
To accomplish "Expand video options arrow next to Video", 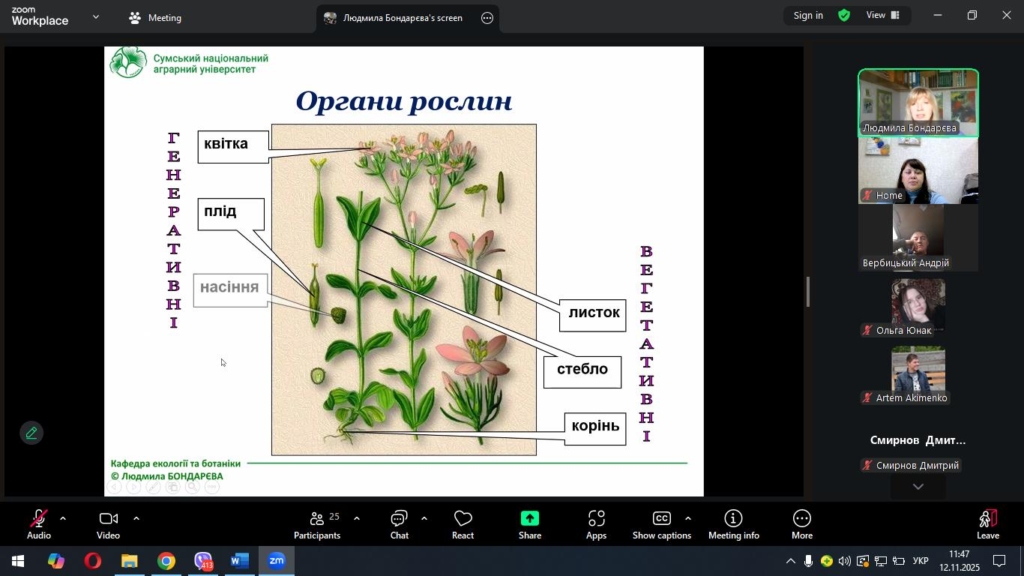I will [136, 519].
